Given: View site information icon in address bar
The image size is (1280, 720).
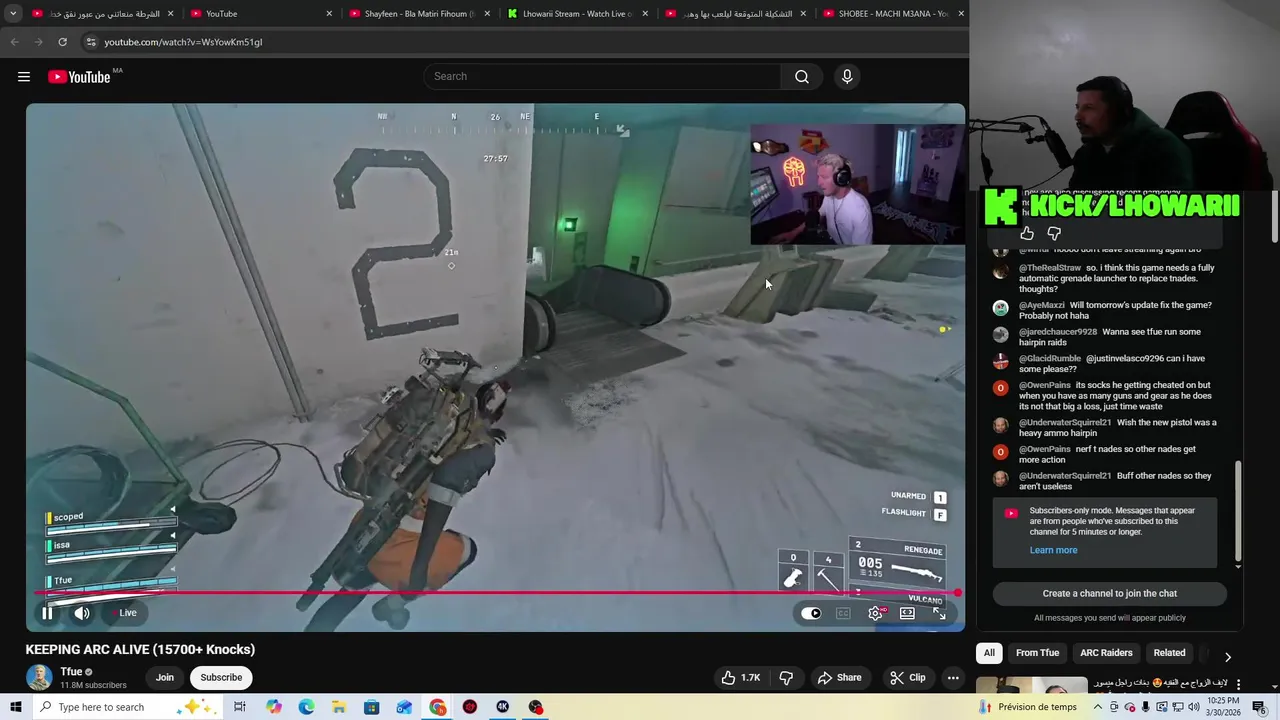Looking at the screenshot, I should (x=91, y=42).
